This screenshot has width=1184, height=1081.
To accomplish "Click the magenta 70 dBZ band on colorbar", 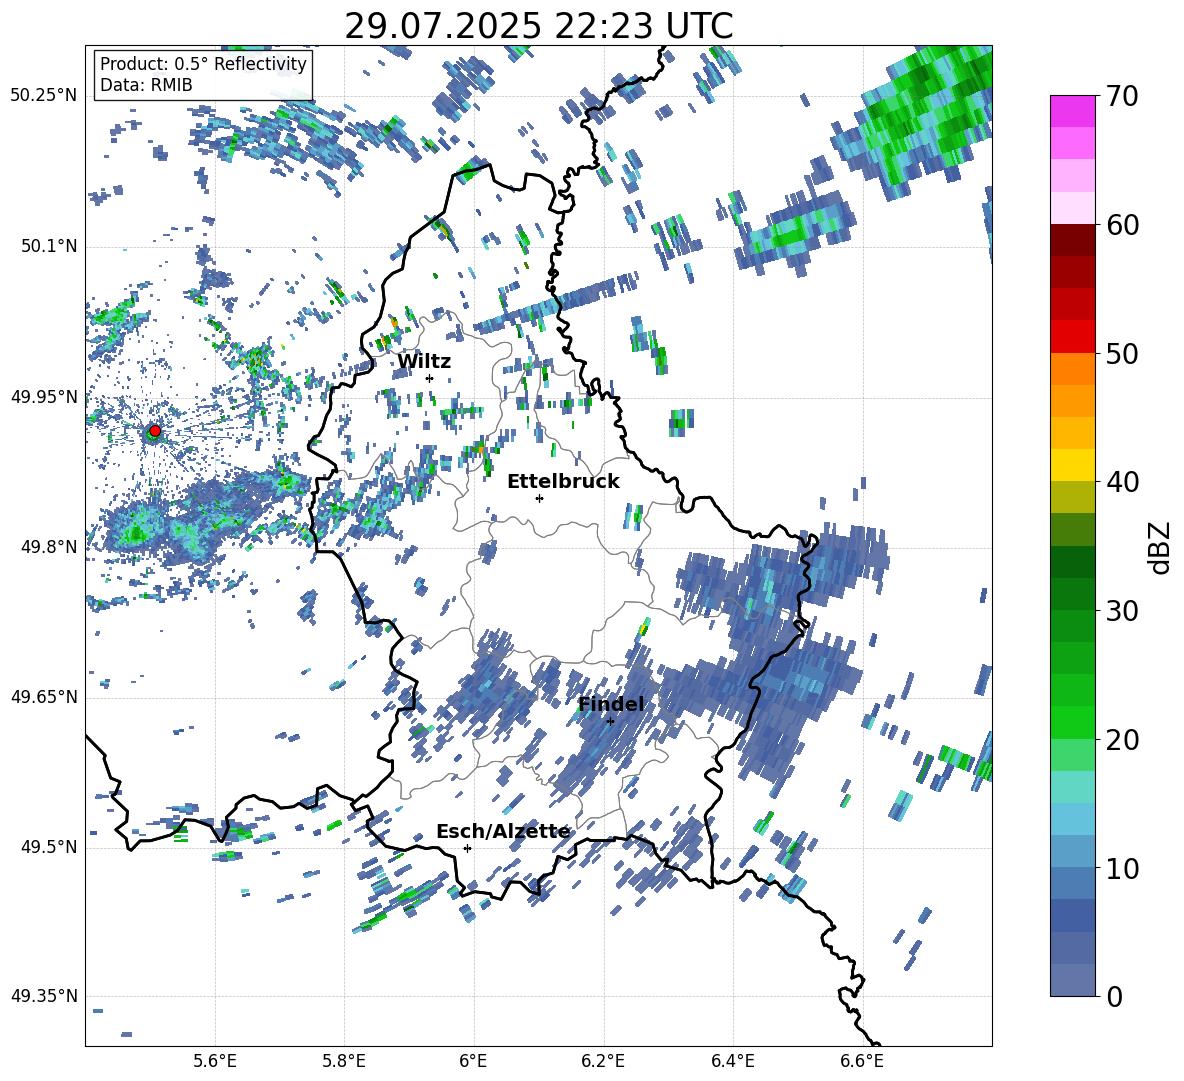I will (1072, 111).
